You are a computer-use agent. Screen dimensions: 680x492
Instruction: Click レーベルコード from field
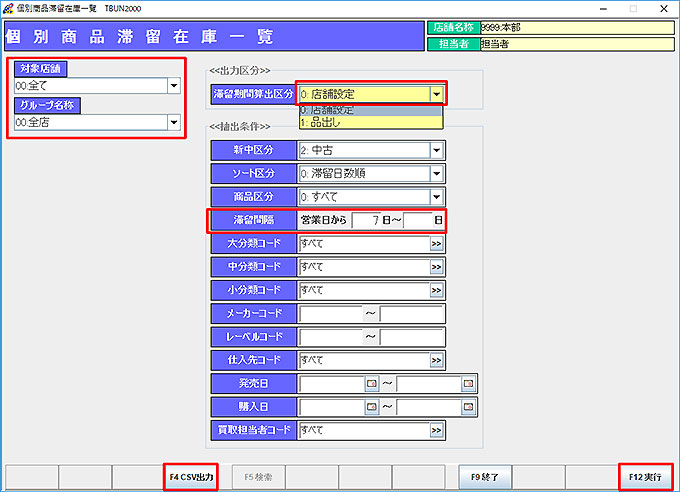click(330, 337)
